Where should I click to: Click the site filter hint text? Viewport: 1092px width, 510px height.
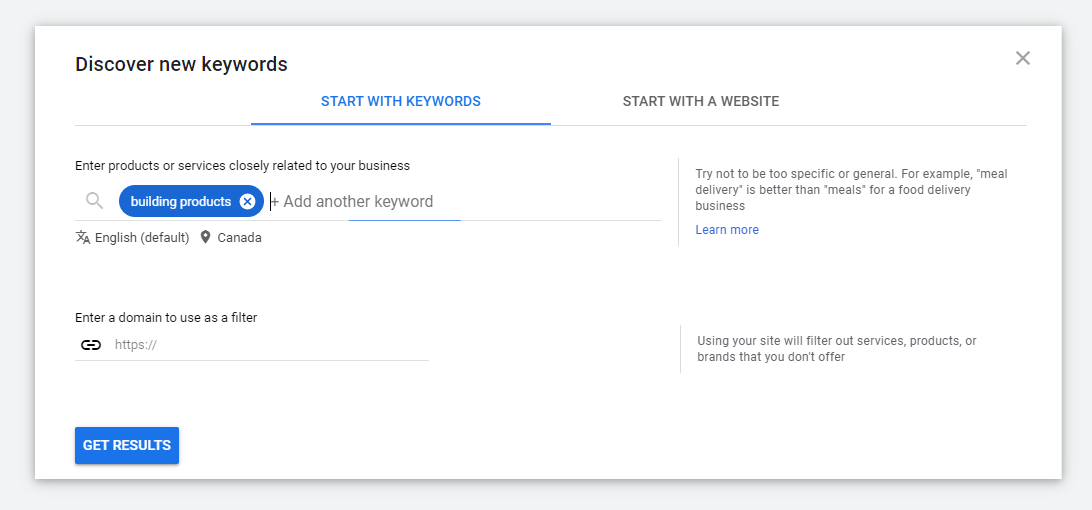pos(836,349)
